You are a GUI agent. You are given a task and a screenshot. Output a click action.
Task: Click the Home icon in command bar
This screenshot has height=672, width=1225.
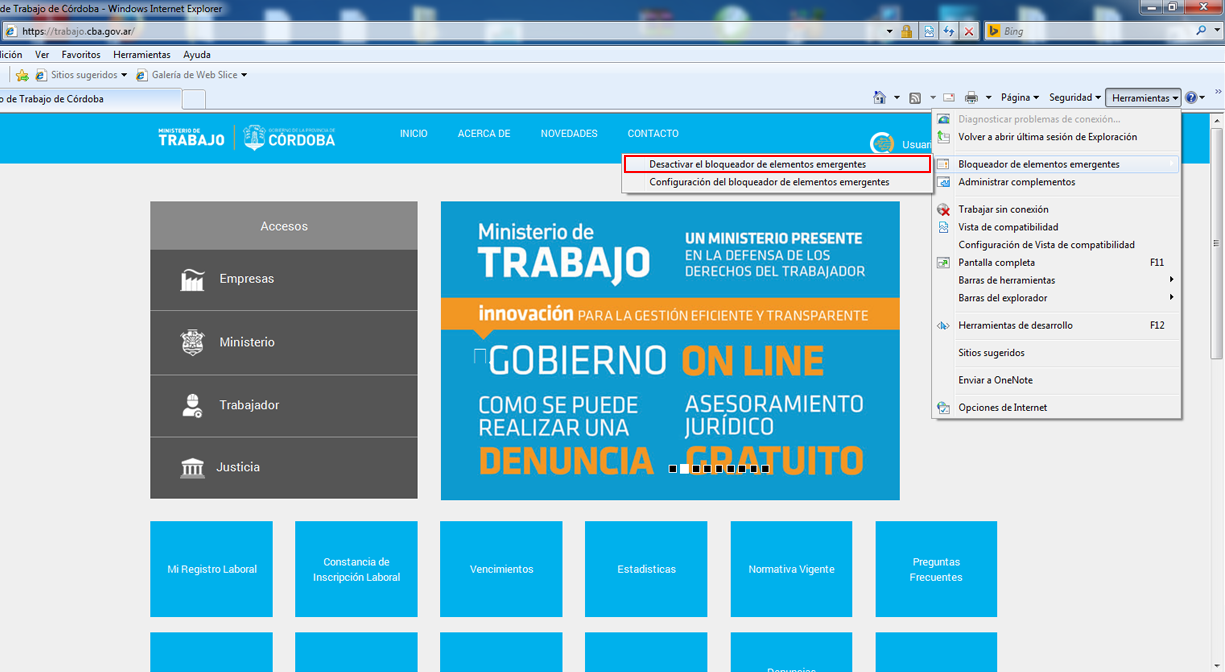coord(879,98)
